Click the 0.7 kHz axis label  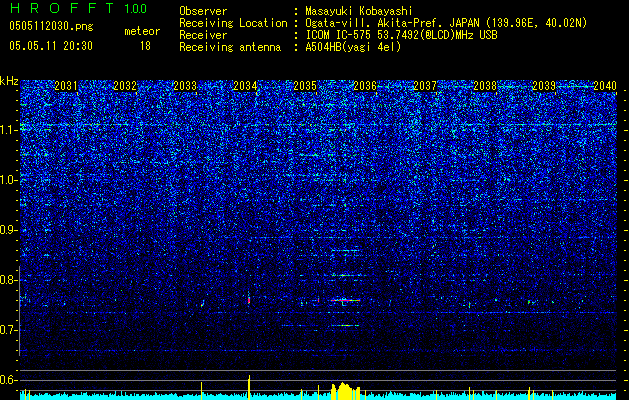pos(9,330)
